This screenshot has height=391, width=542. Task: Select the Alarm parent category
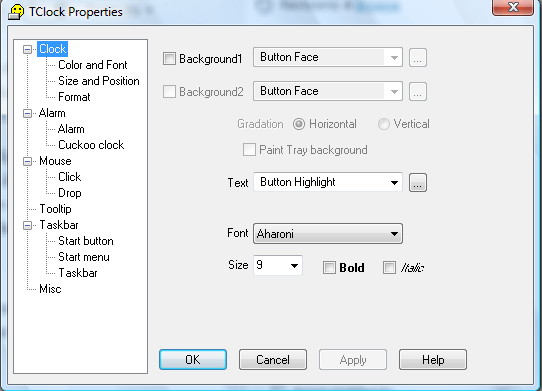pos(52,113)
